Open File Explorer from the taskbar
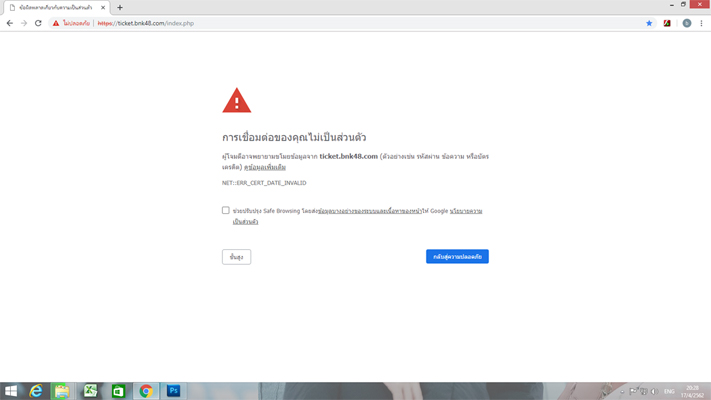This screenshot has height=400, width=711. [62, 391]
